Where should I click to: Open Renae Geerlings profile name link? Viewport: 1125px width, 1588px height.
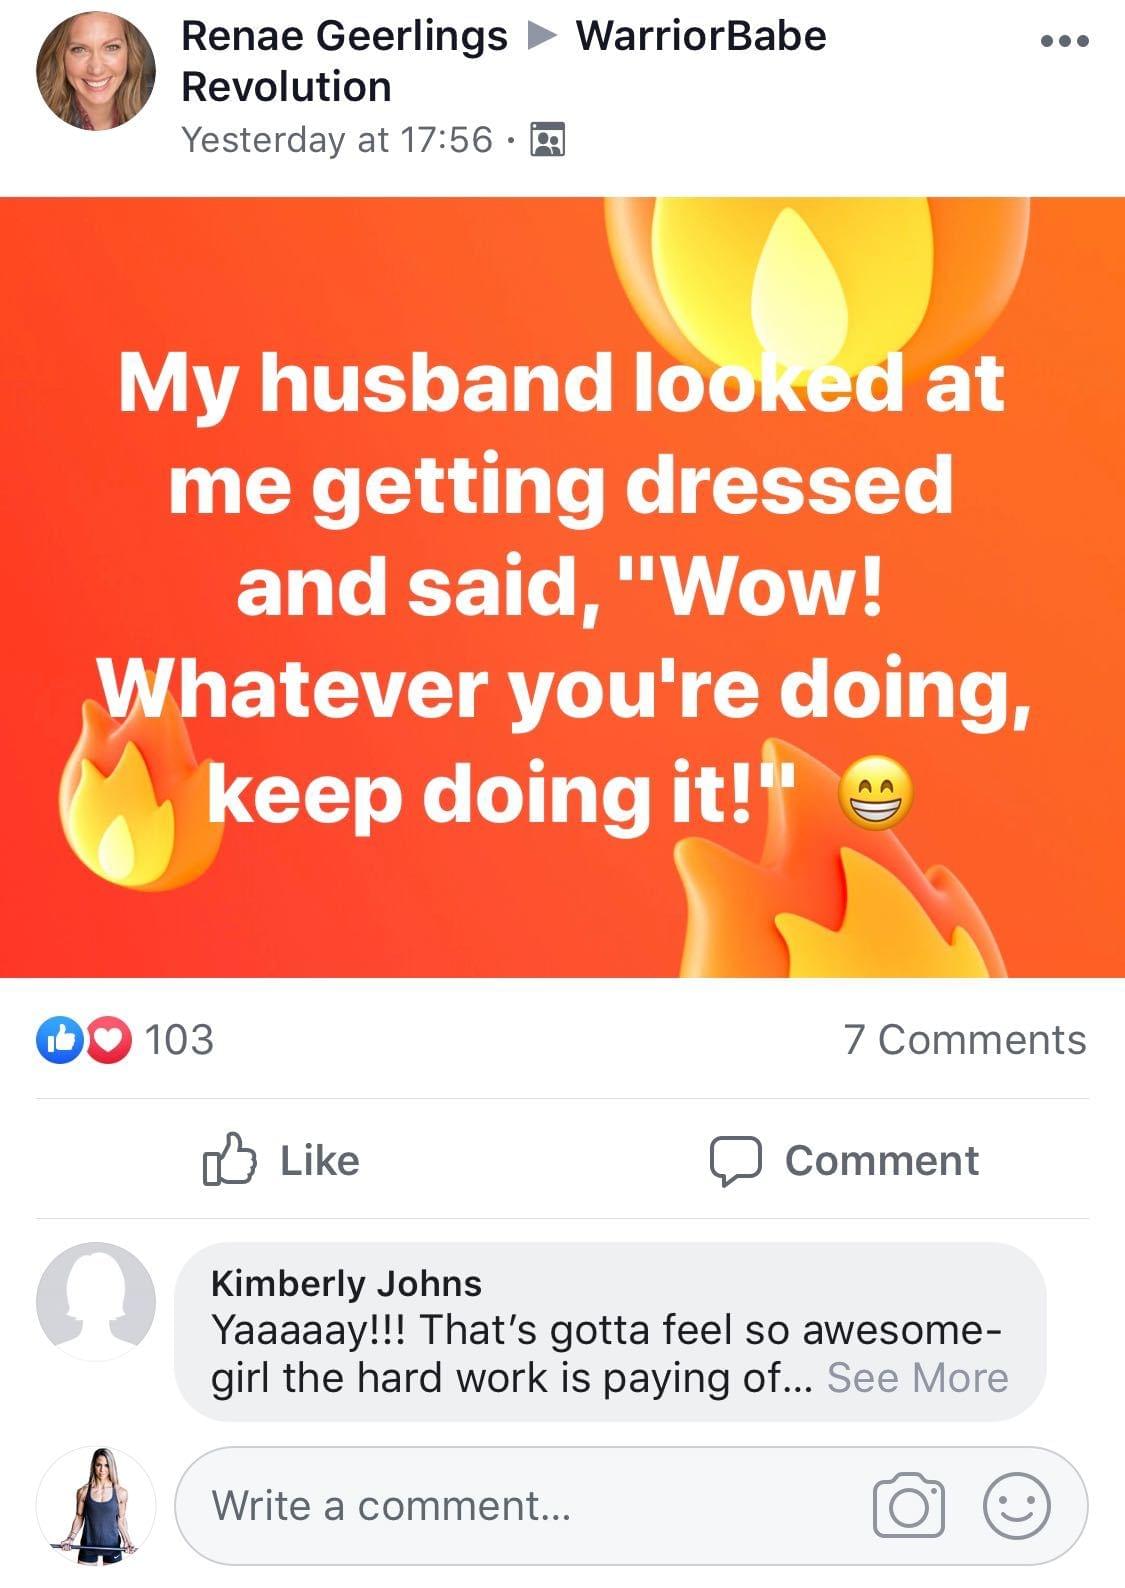click(x=344, y=36)
